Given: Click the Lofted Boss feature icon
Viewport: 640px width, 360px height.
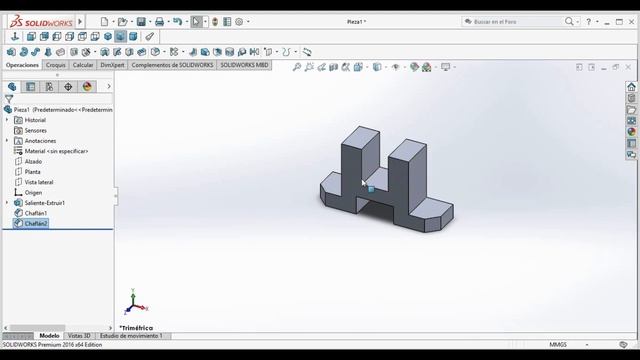Looking at the screenshot, I should point(48,52).
